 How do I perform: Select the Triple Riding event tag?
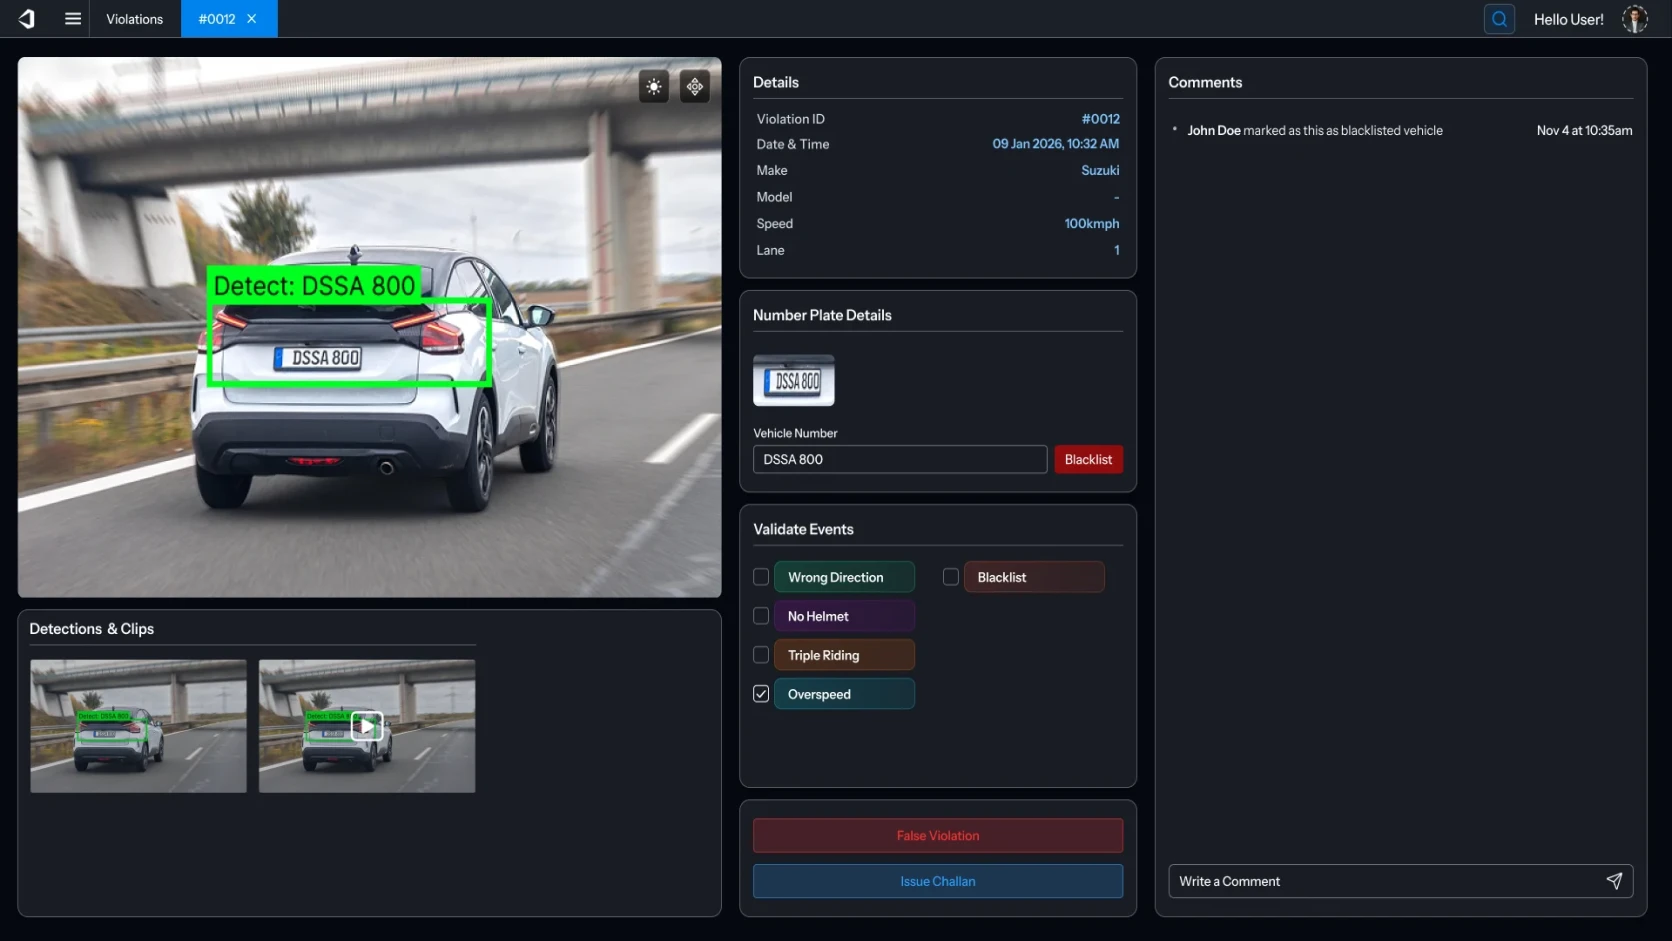844,655
